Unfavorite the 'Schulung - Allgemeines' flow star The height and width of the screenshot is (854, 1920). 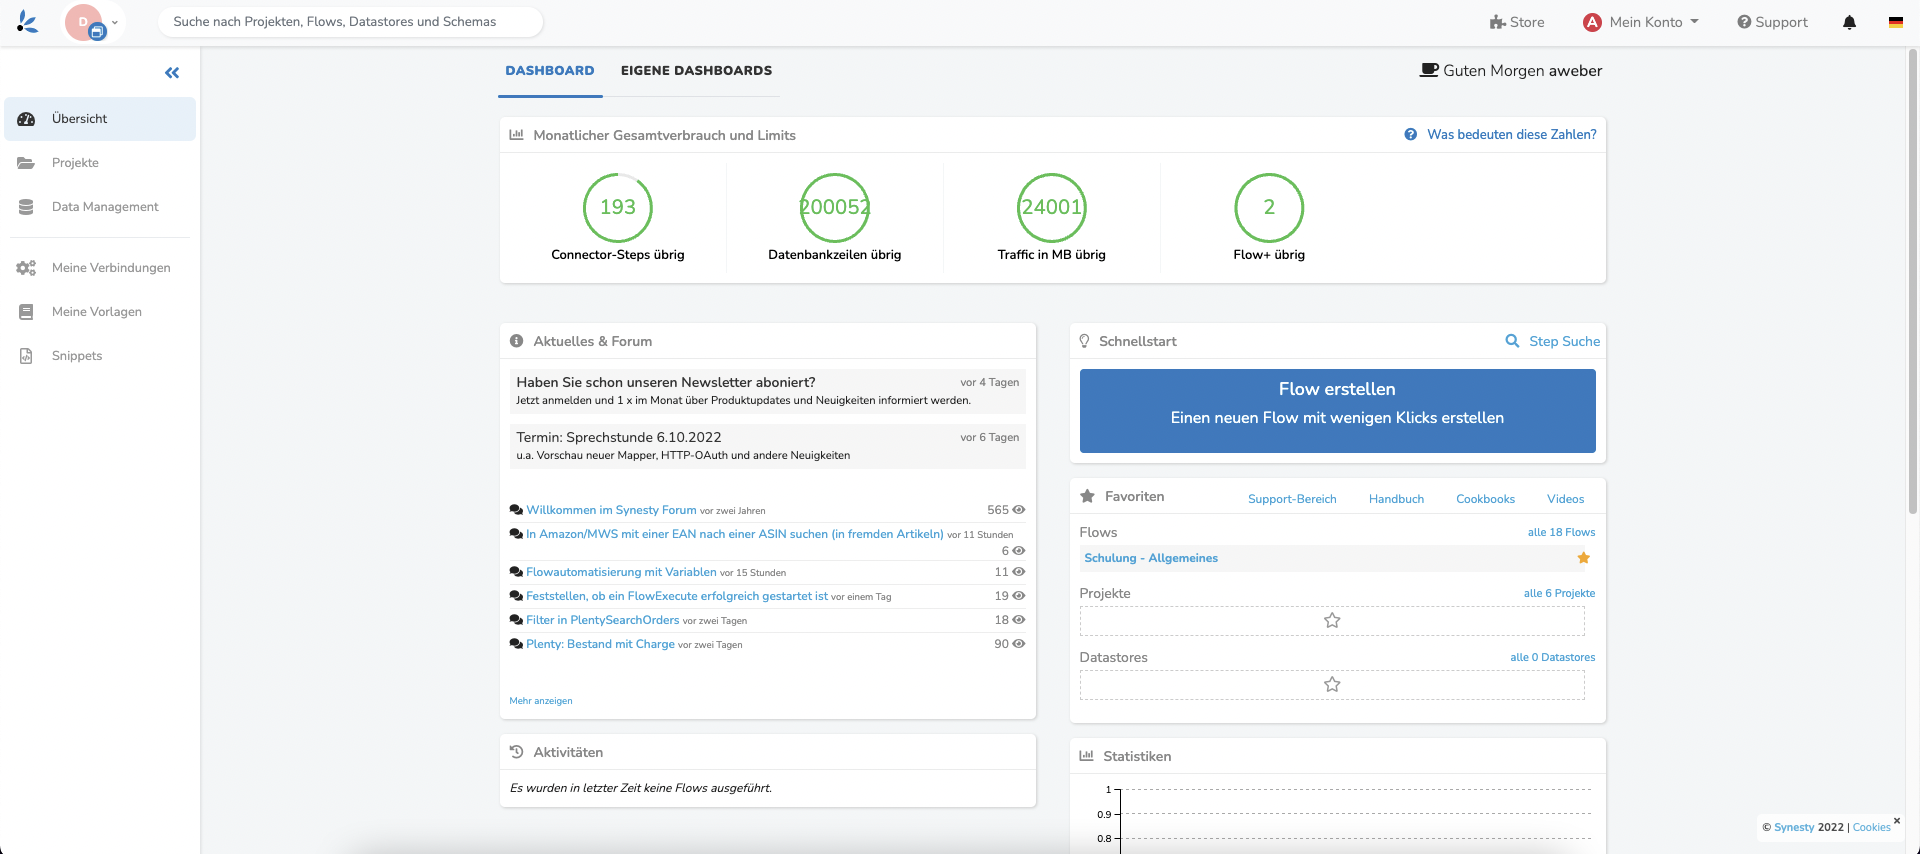tap(1583, 558)
